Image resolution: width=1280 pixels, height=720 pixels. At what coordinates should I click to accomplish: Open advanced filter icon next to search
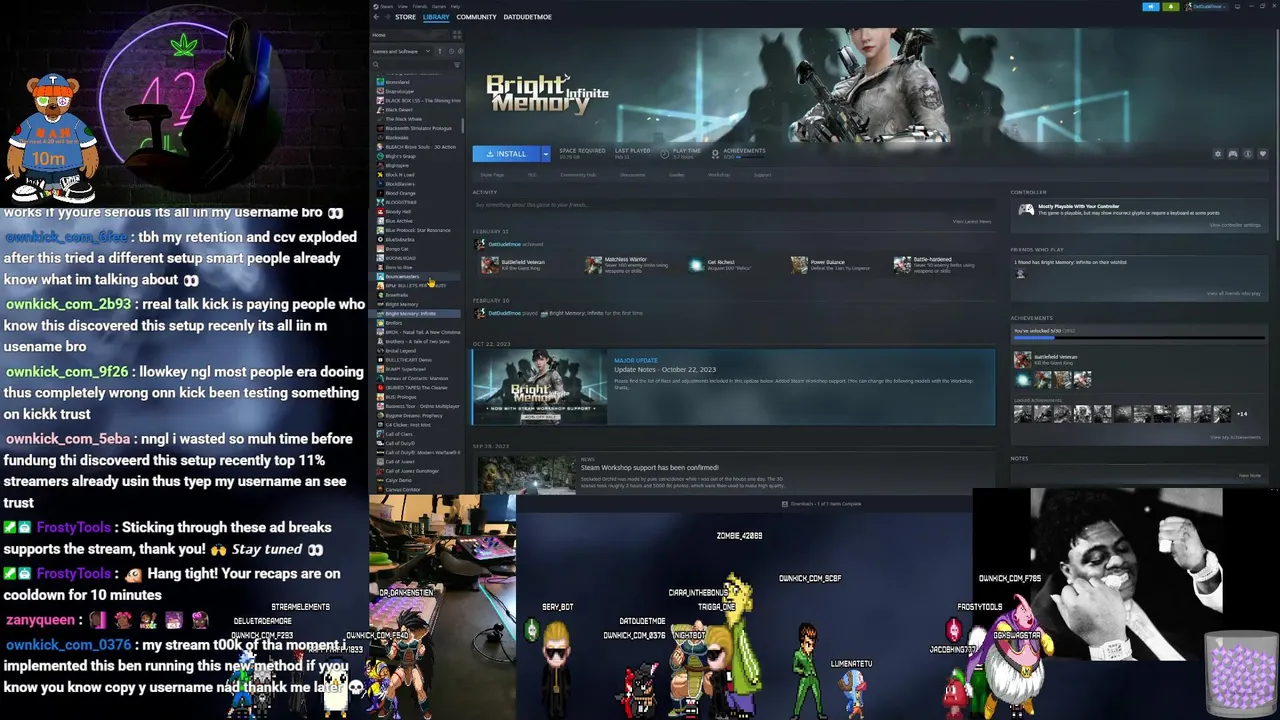(x=457, y=65)
